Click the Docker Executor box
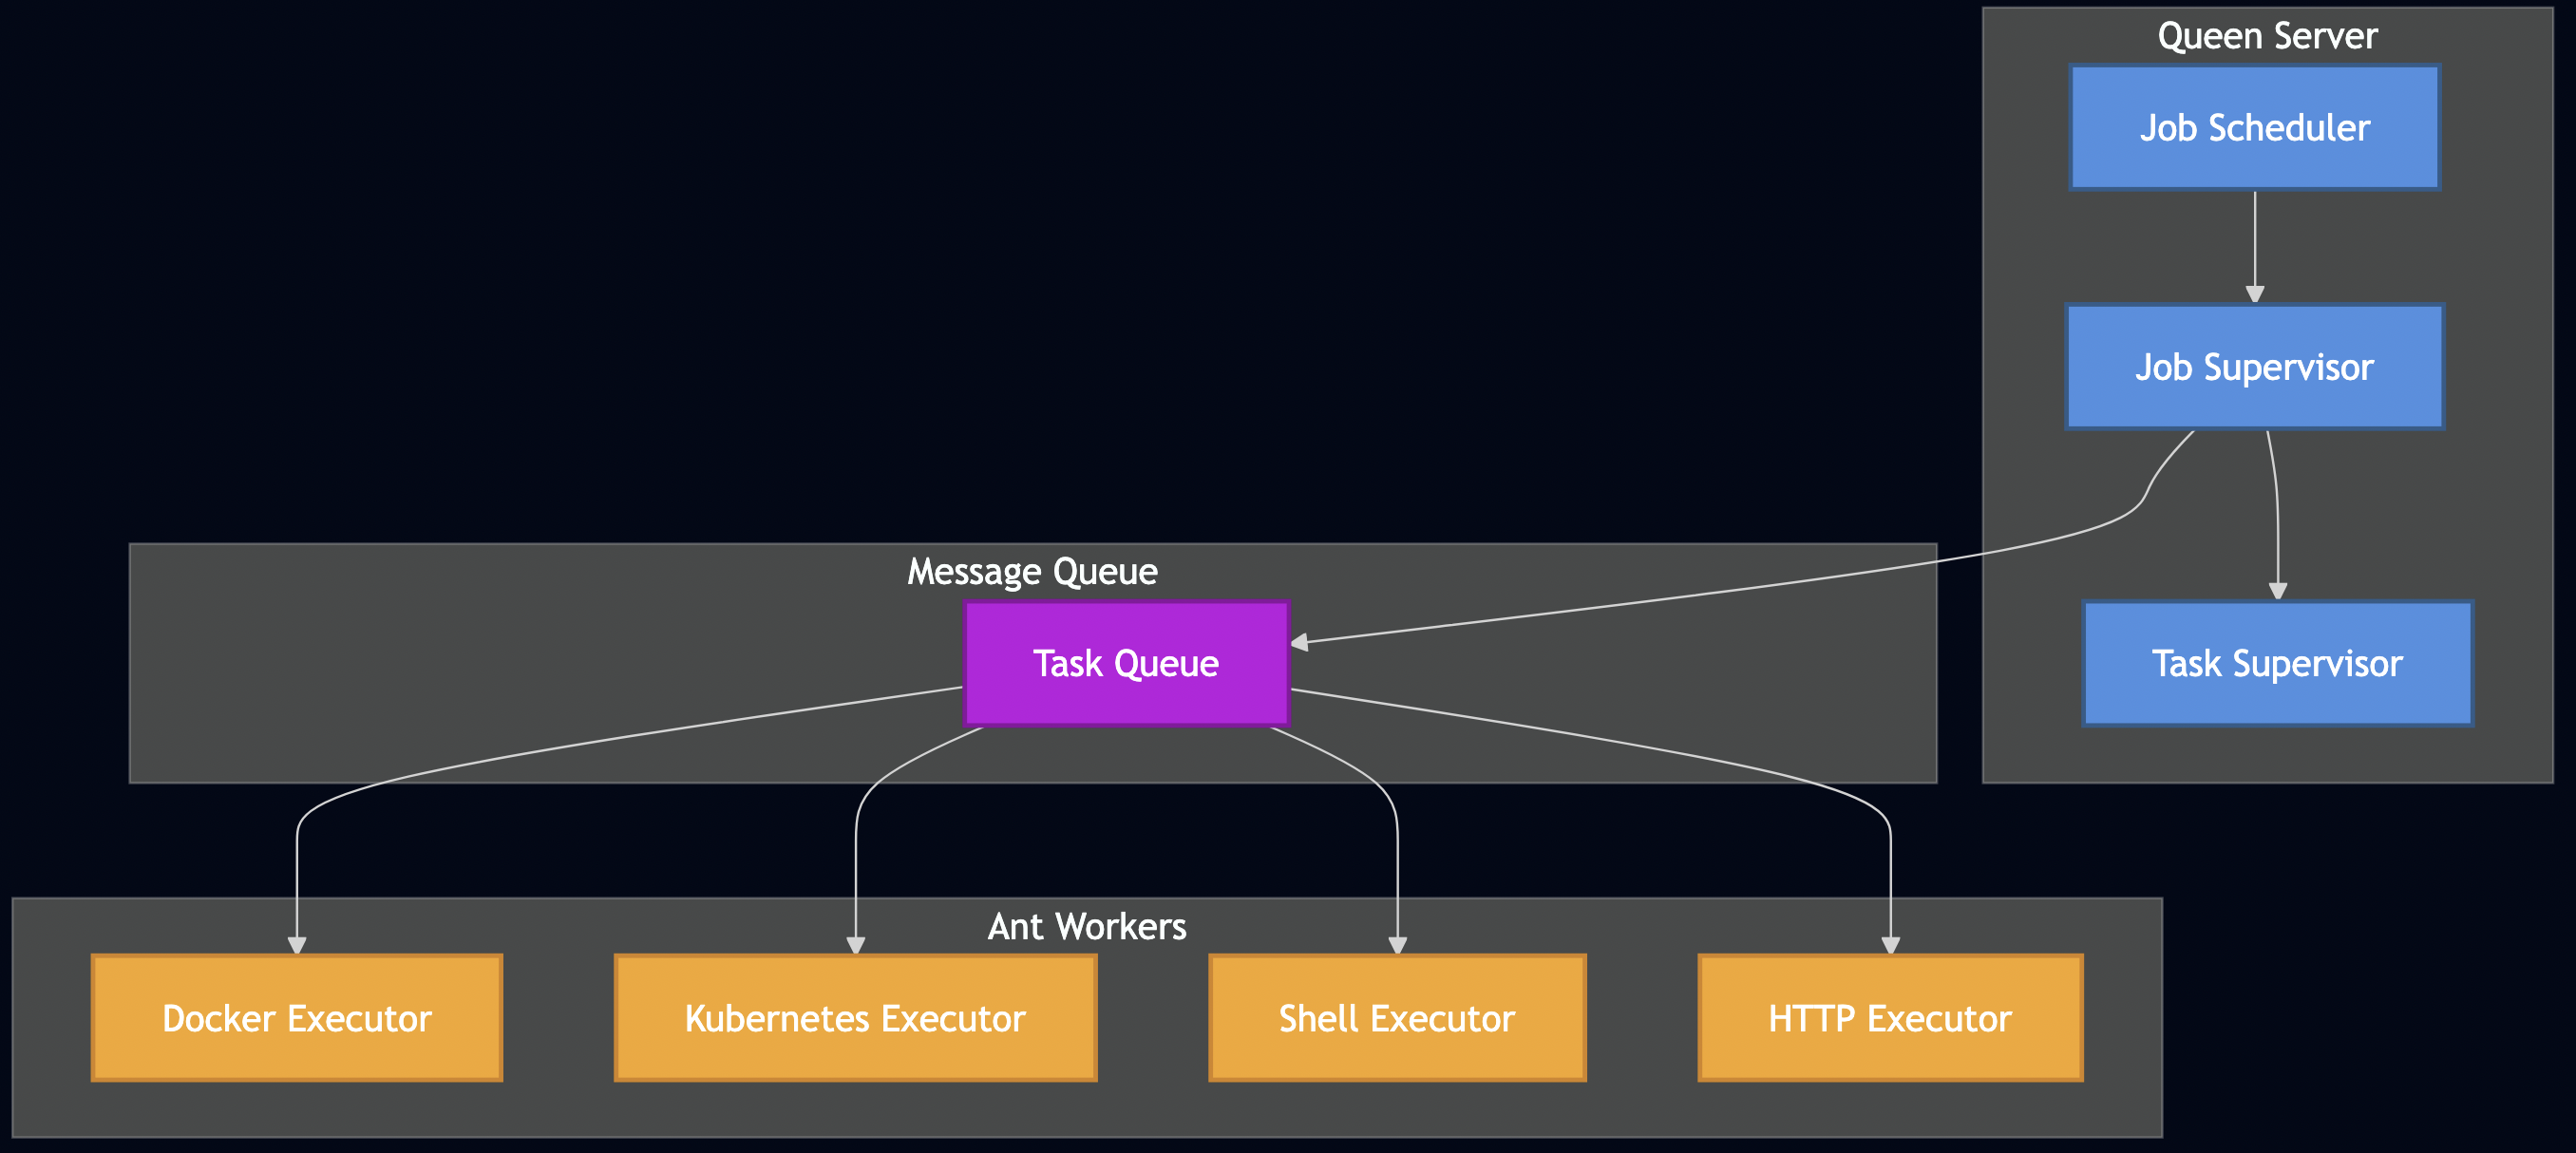This screenshot has height=1153, width=2576. pyautogui.click(x=297, y=1018)
